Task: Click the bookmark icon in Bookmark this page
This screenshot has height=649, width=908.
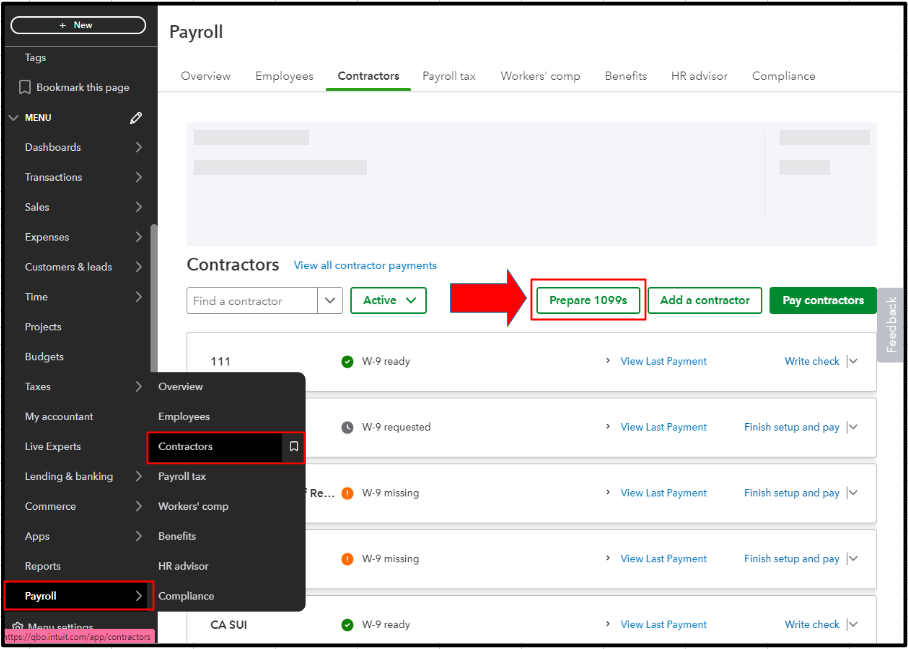Action: (24, 87)
